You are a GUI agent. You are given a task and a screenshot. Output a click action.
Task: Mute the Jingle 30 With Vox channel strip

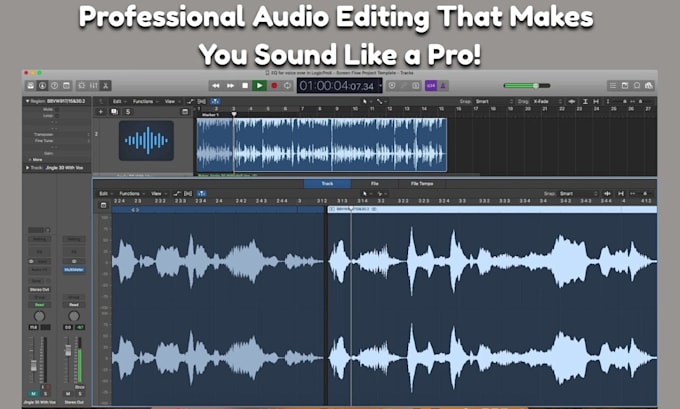pyautogui.click(x=33, y=393)
